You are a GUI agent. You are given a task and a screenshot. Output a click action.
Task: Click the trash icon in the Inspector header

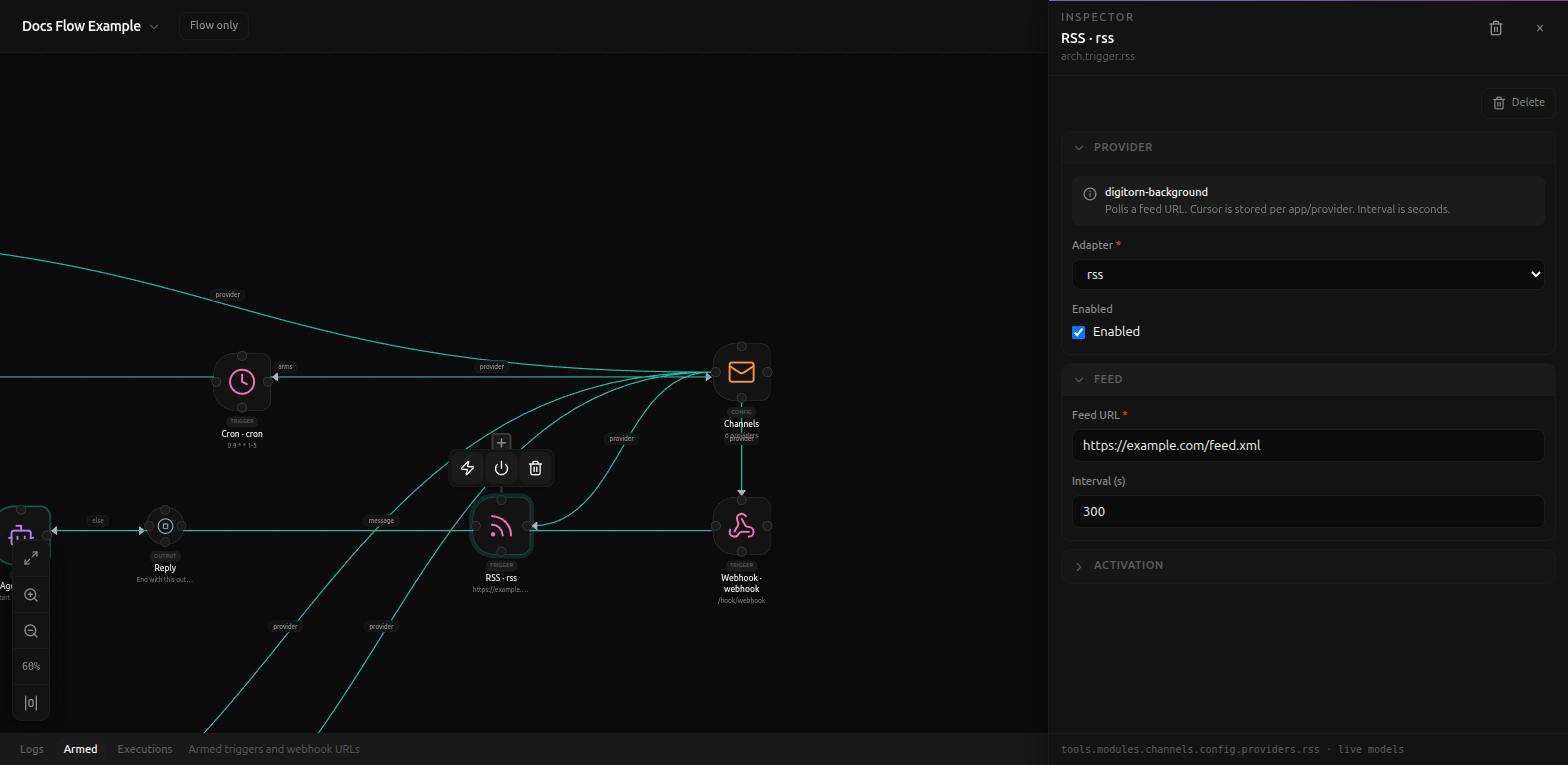1496,28
